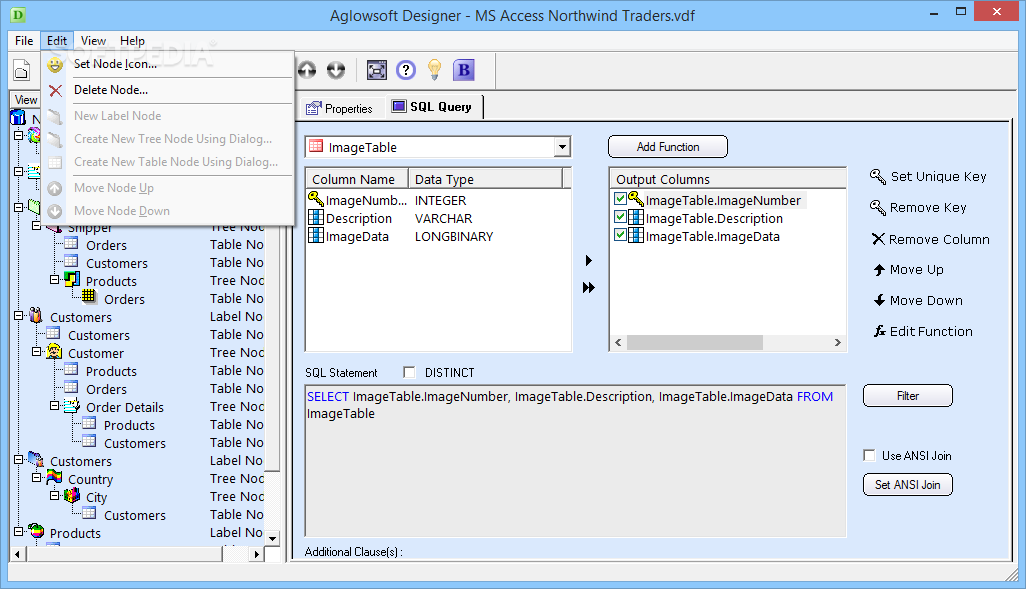Click the Filter button
This screenshot has height=589, width=1026.
[908, 396]
